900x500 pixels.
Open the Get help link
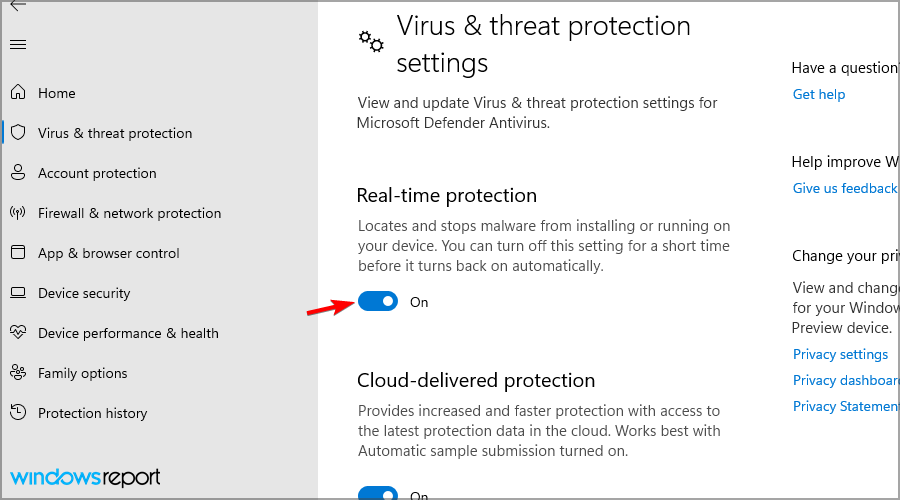pyautogui.click(x=819, y=94)
